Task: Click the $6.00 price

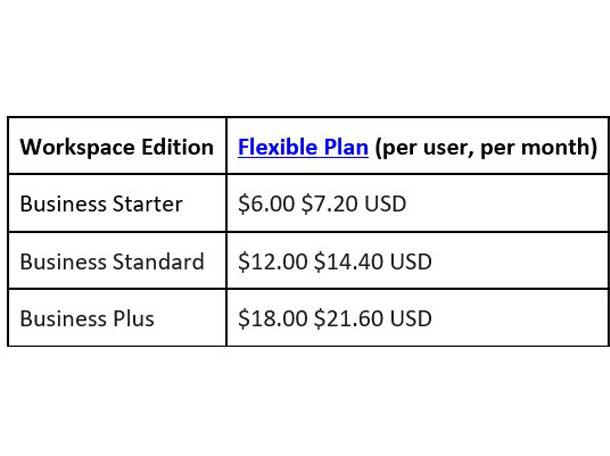Action: 264,205
